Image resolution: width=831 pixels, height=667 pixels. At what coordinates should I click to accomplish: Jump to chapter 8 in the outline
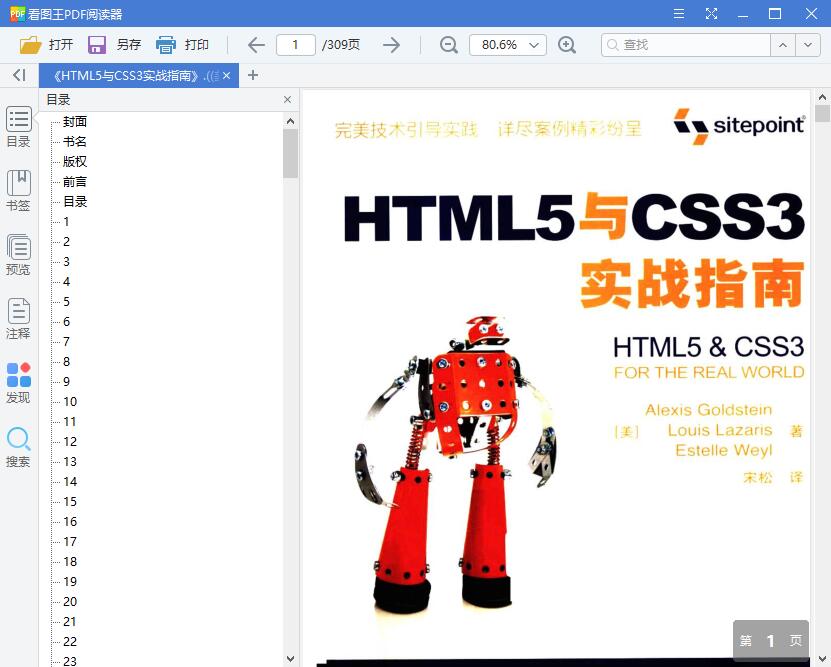coord(66,362)
